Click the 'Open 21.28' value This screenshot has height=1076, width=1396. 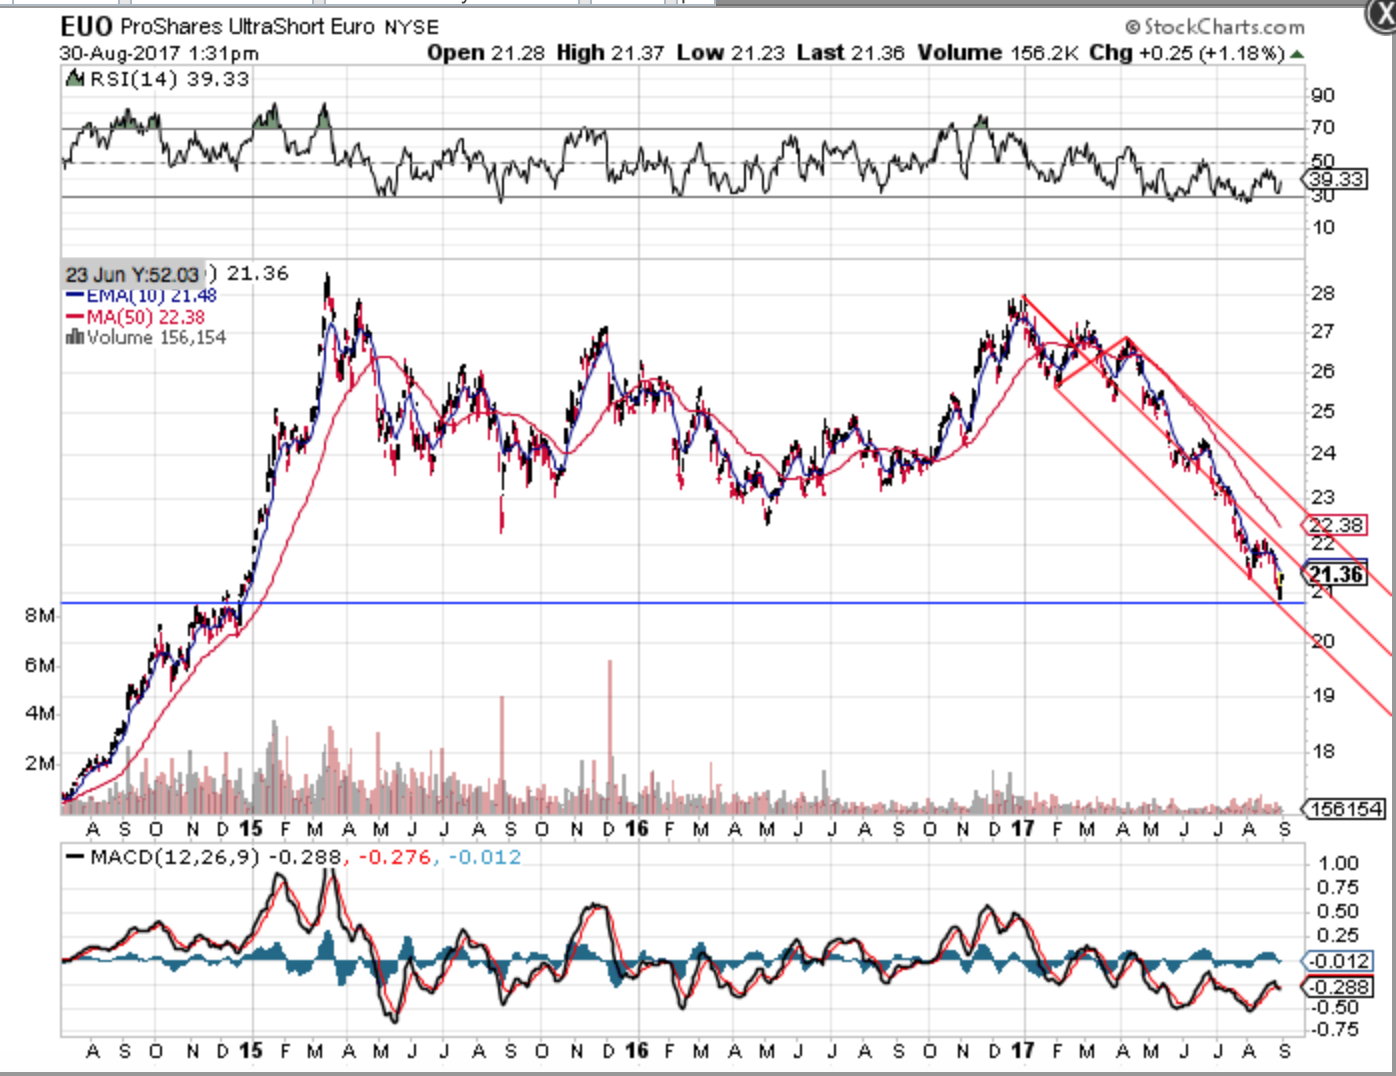485,53
